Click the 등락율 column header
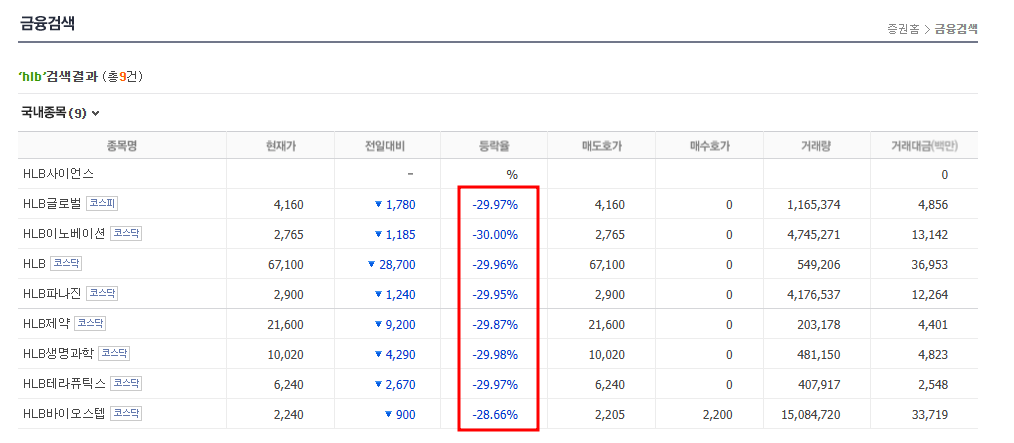 (494, 146)
